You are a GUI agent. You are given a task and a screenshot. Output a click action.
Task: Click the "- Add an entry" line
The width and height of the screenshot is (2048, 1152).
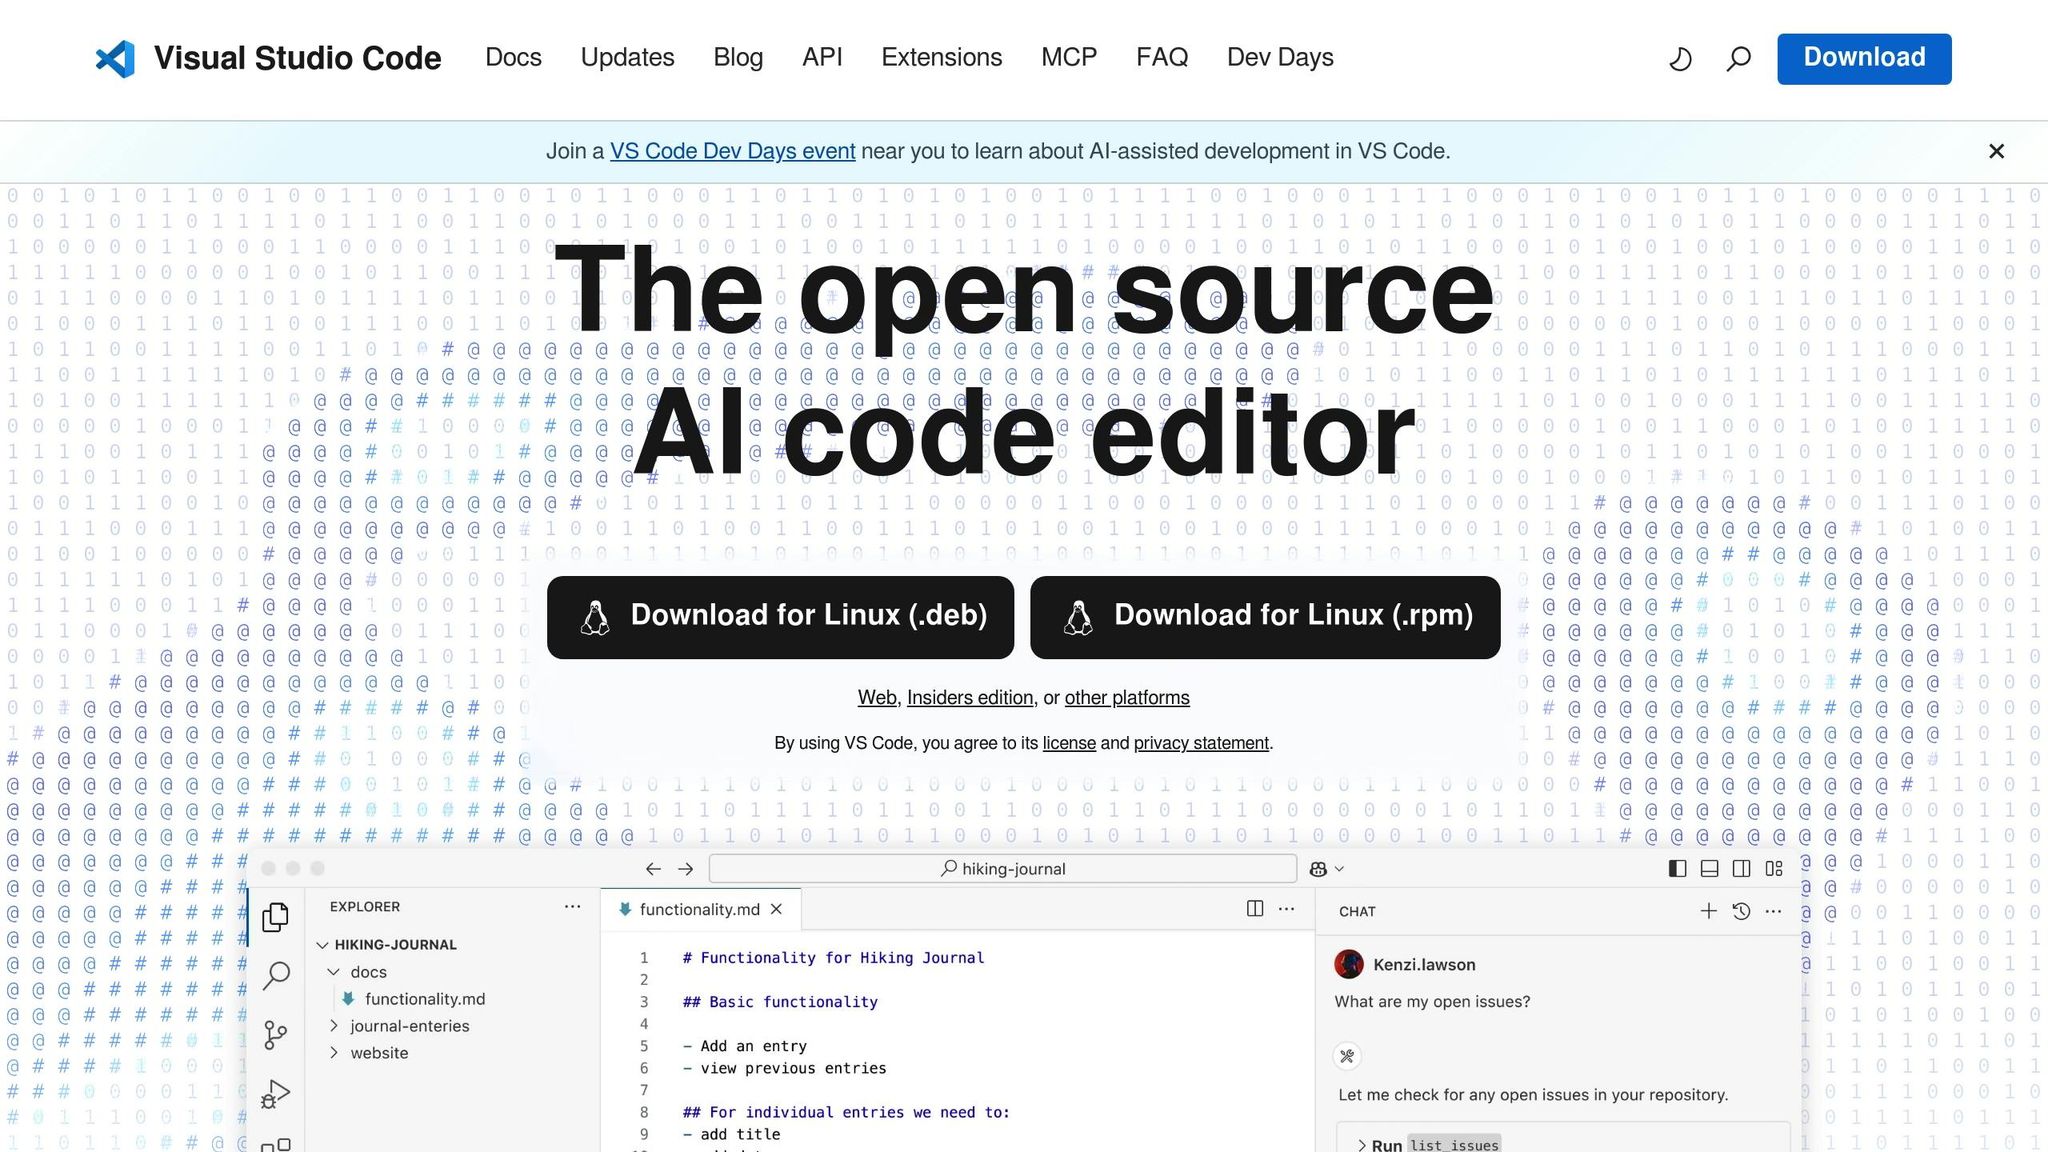pos(744,1046)
